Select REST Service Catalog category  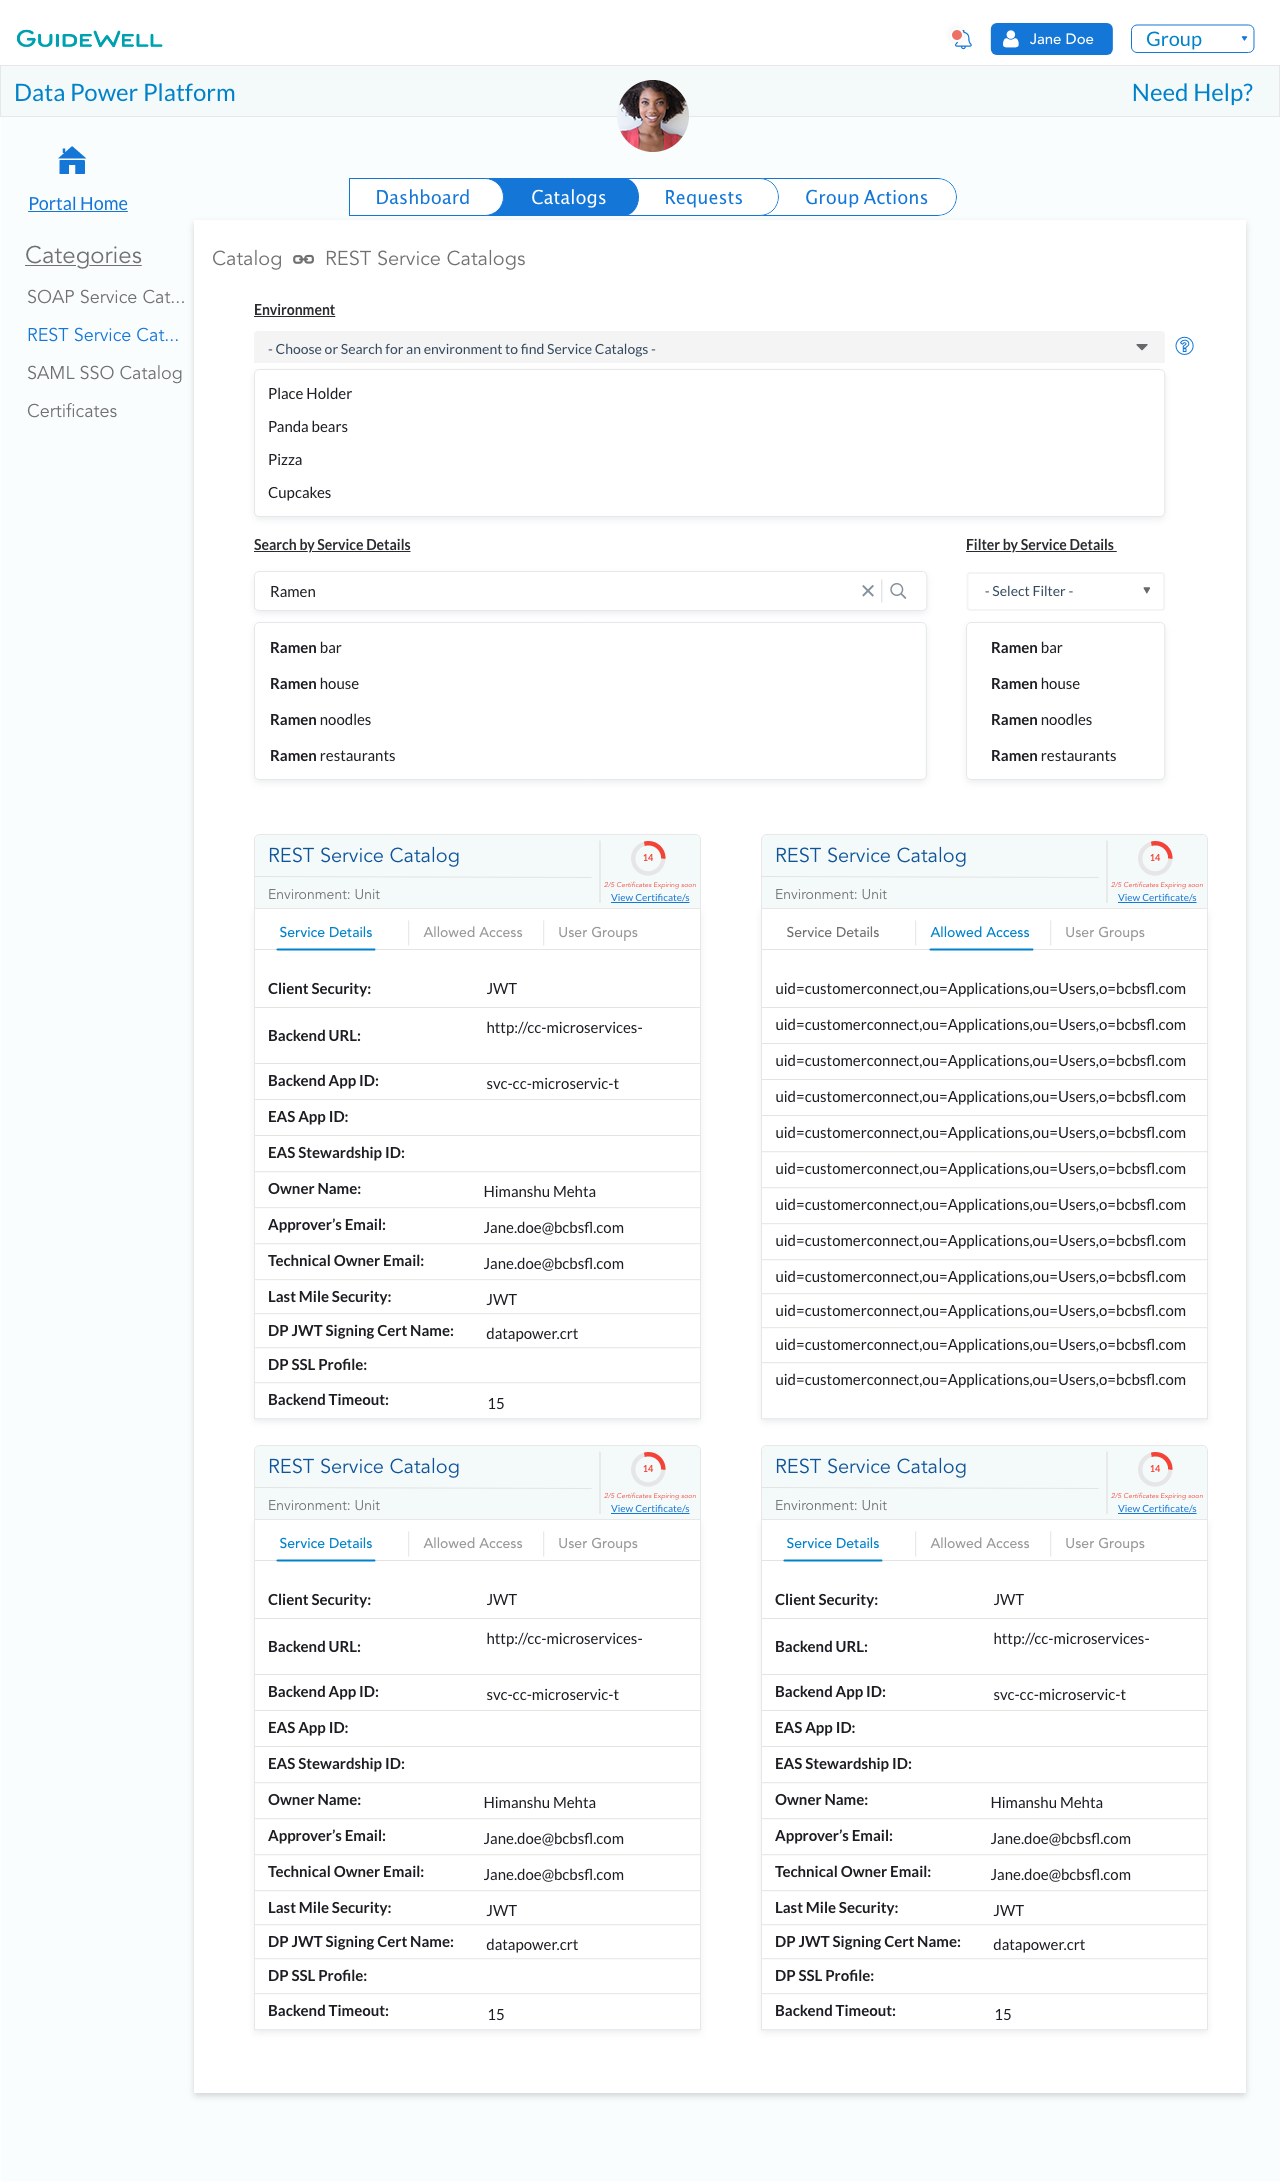(x=103, y=335)
